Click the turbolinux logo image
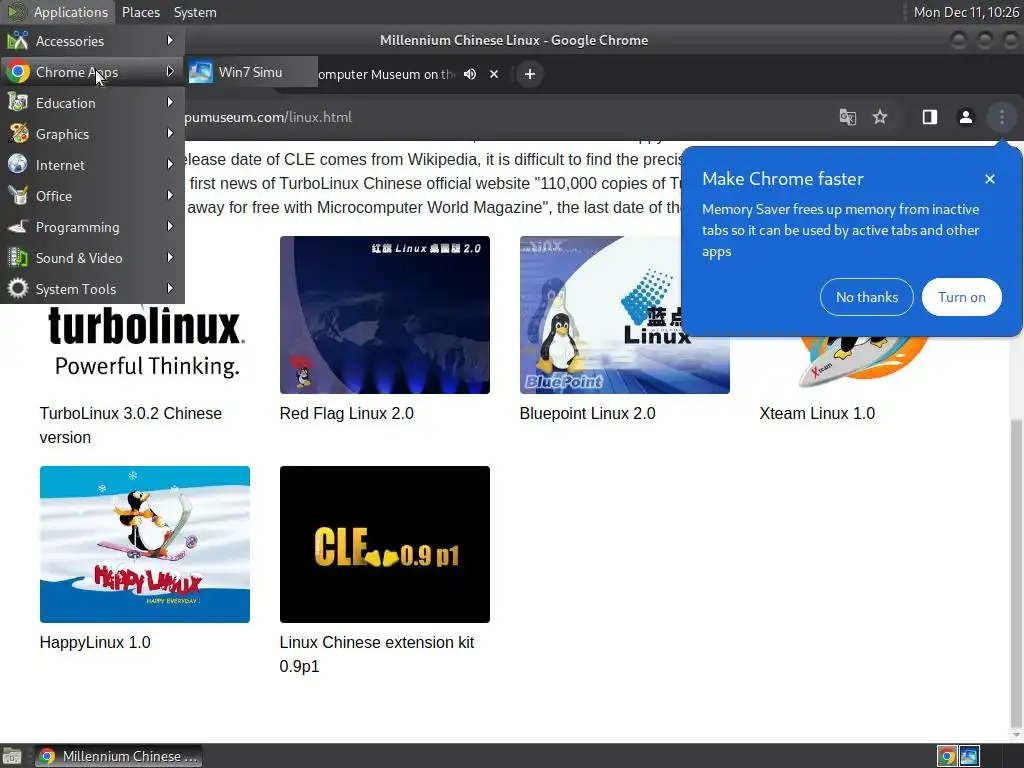 pos(146,343)
